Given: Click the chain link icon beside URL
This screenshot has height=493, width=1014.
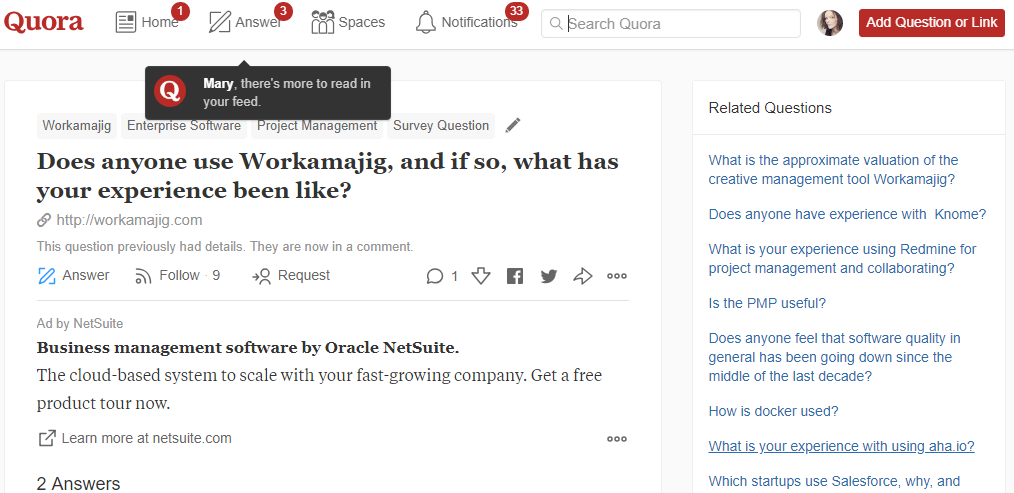Looking at the screenshot, I should (44, 221).
